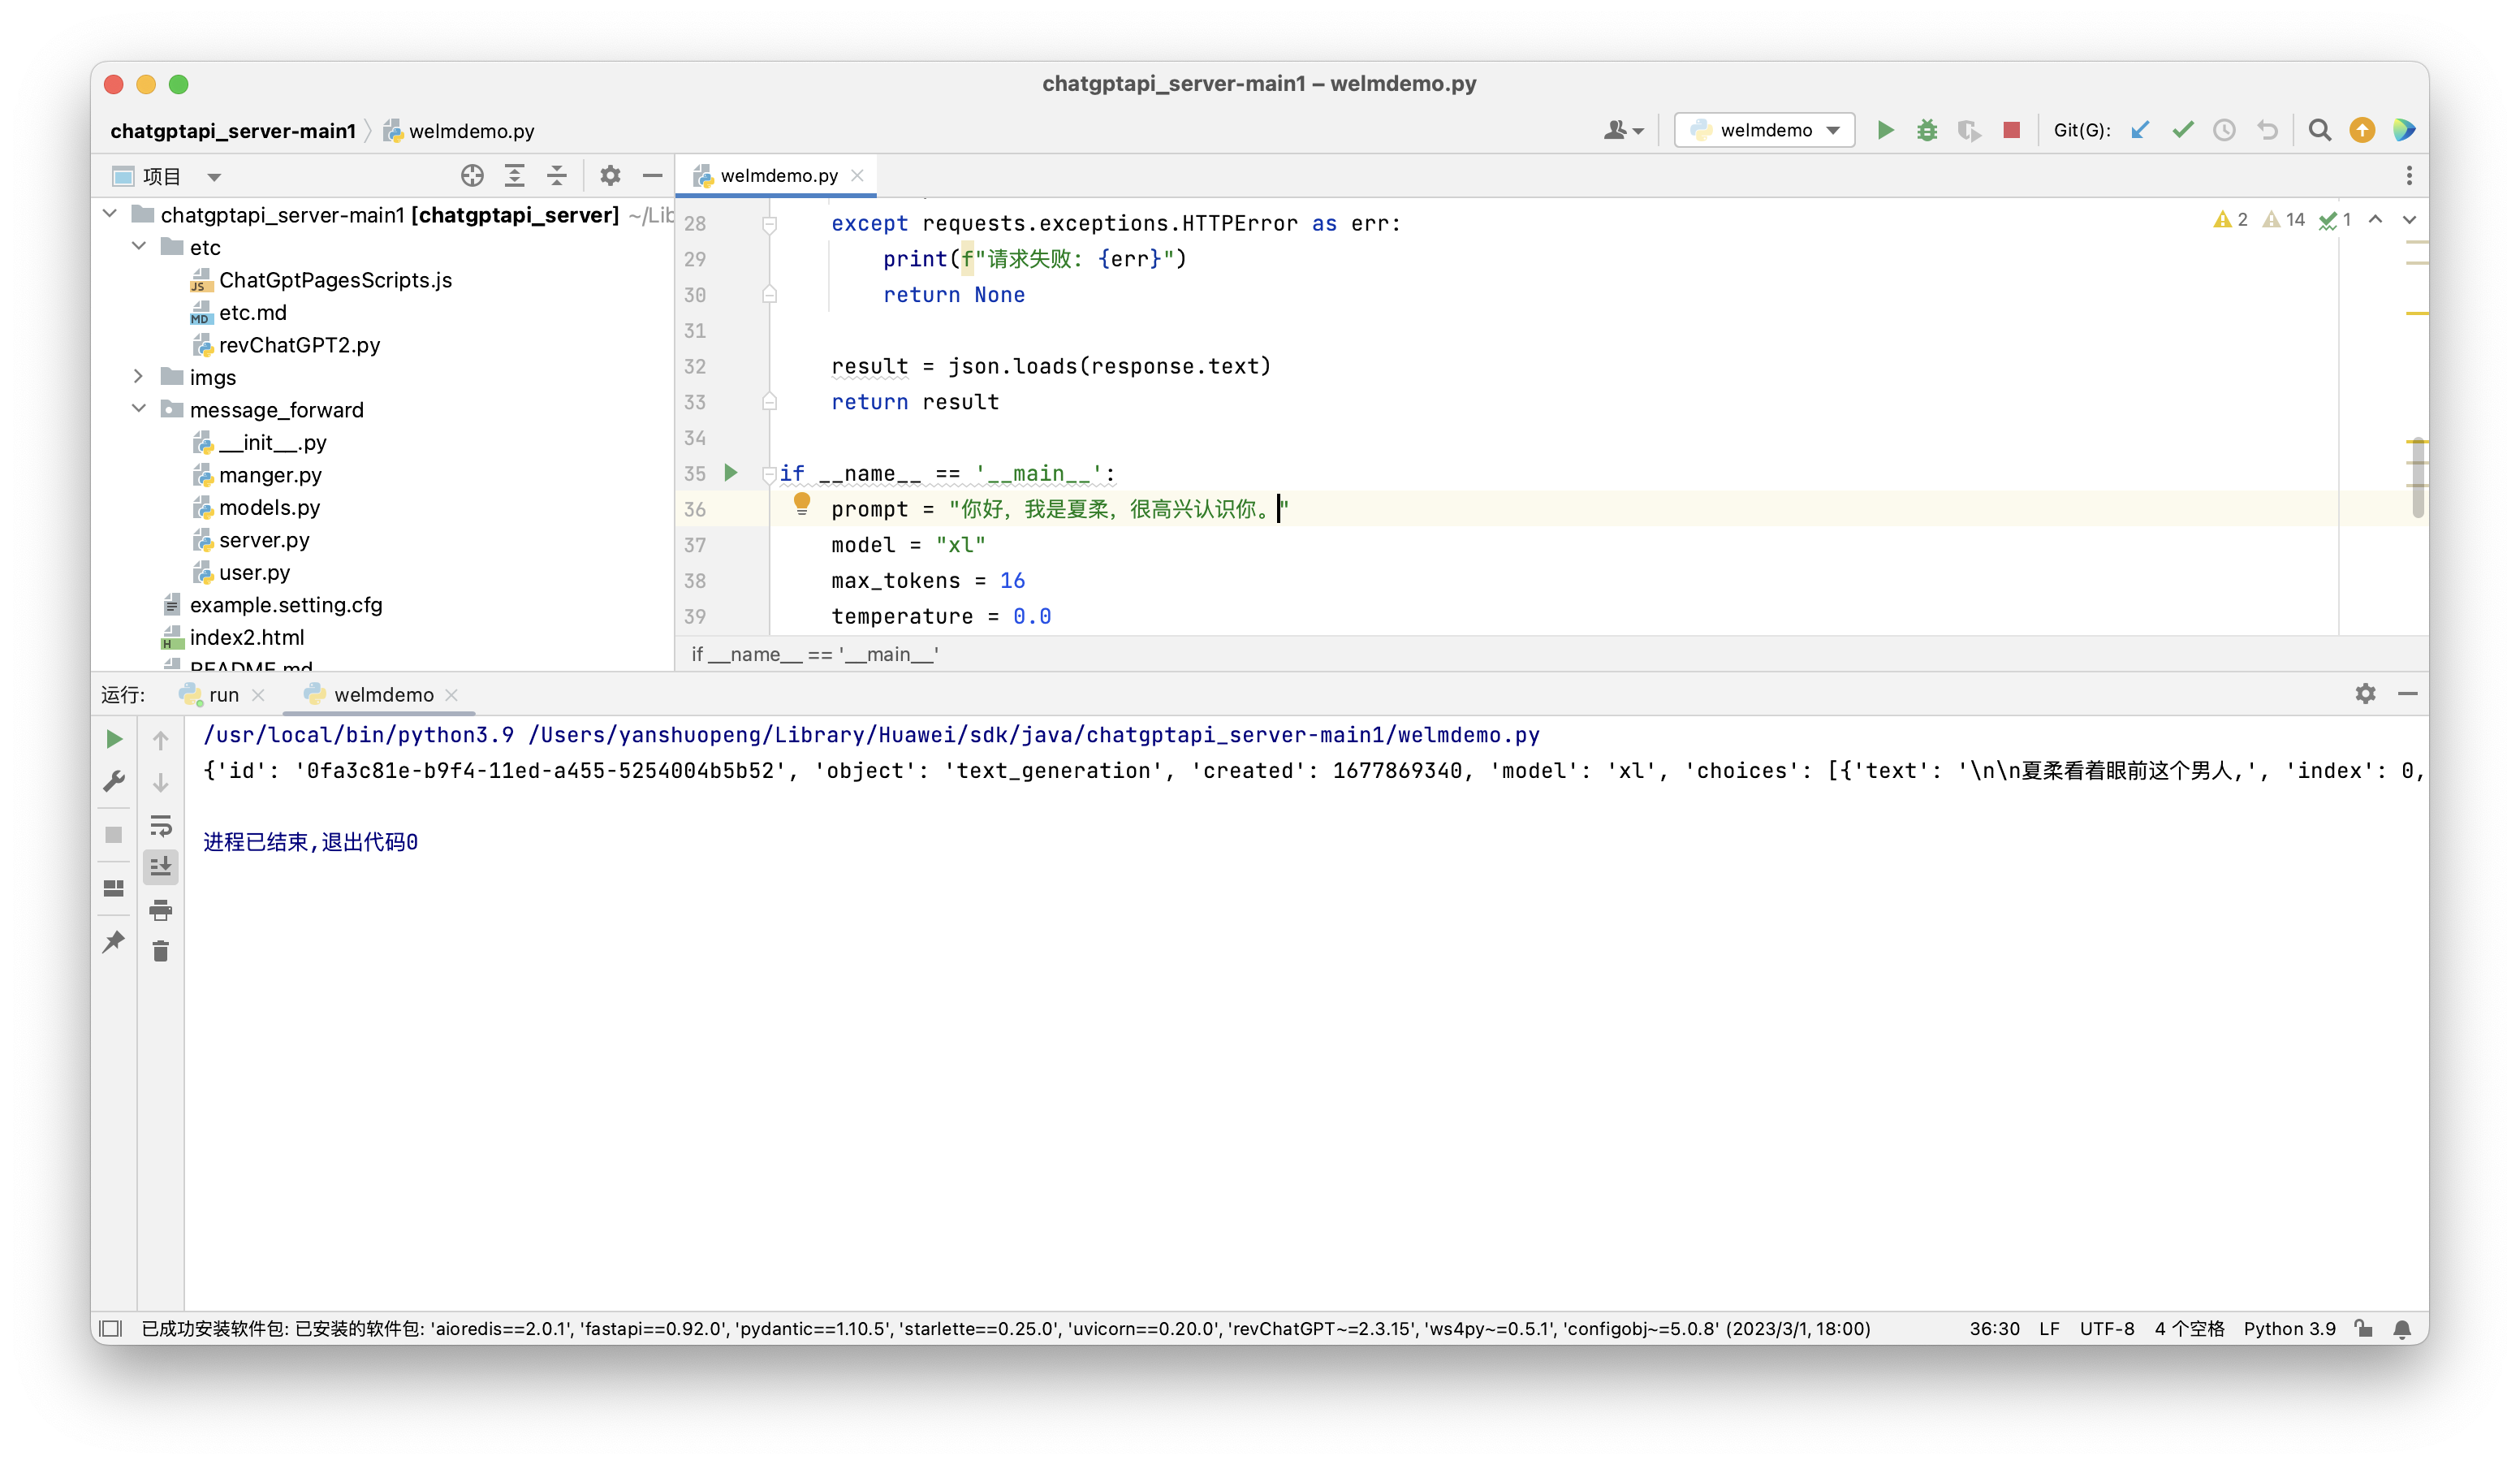Viewport: 2520px width, 1465px height.
Task: Toggle fold marker at line 30
Action: coord(769,294)
